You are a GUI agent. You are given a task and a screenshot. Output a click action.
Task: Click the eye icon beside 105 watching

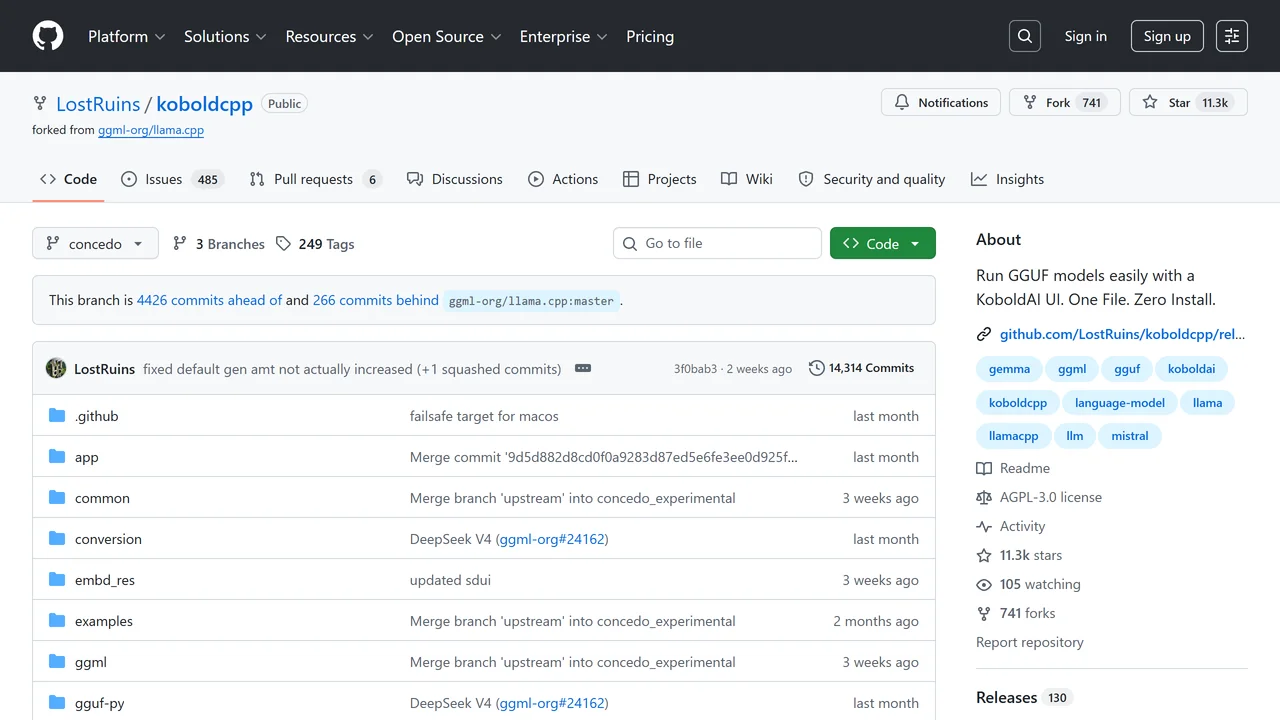pos(984,584)
